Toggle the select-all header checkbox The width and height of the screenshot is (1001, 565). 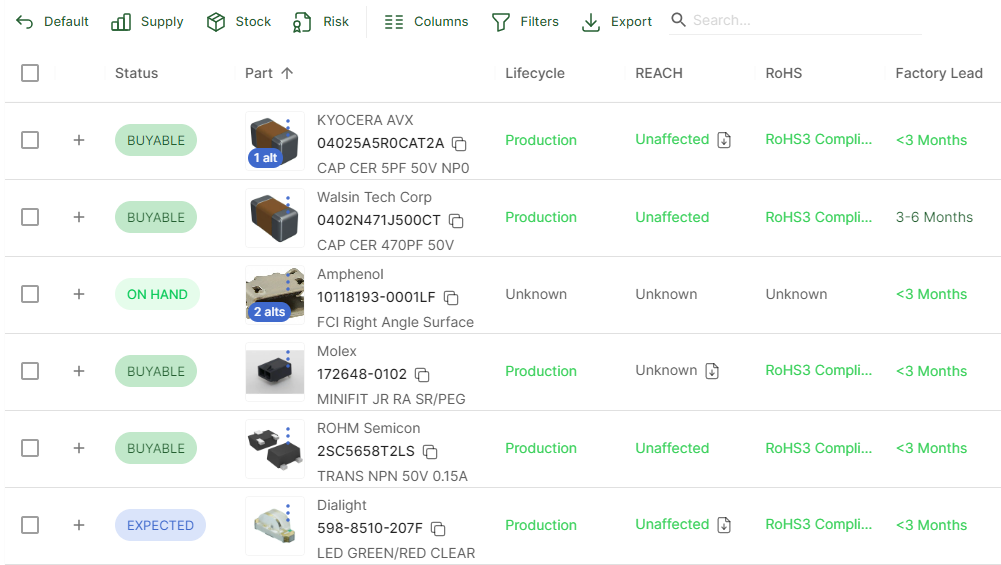coord(30,73)
